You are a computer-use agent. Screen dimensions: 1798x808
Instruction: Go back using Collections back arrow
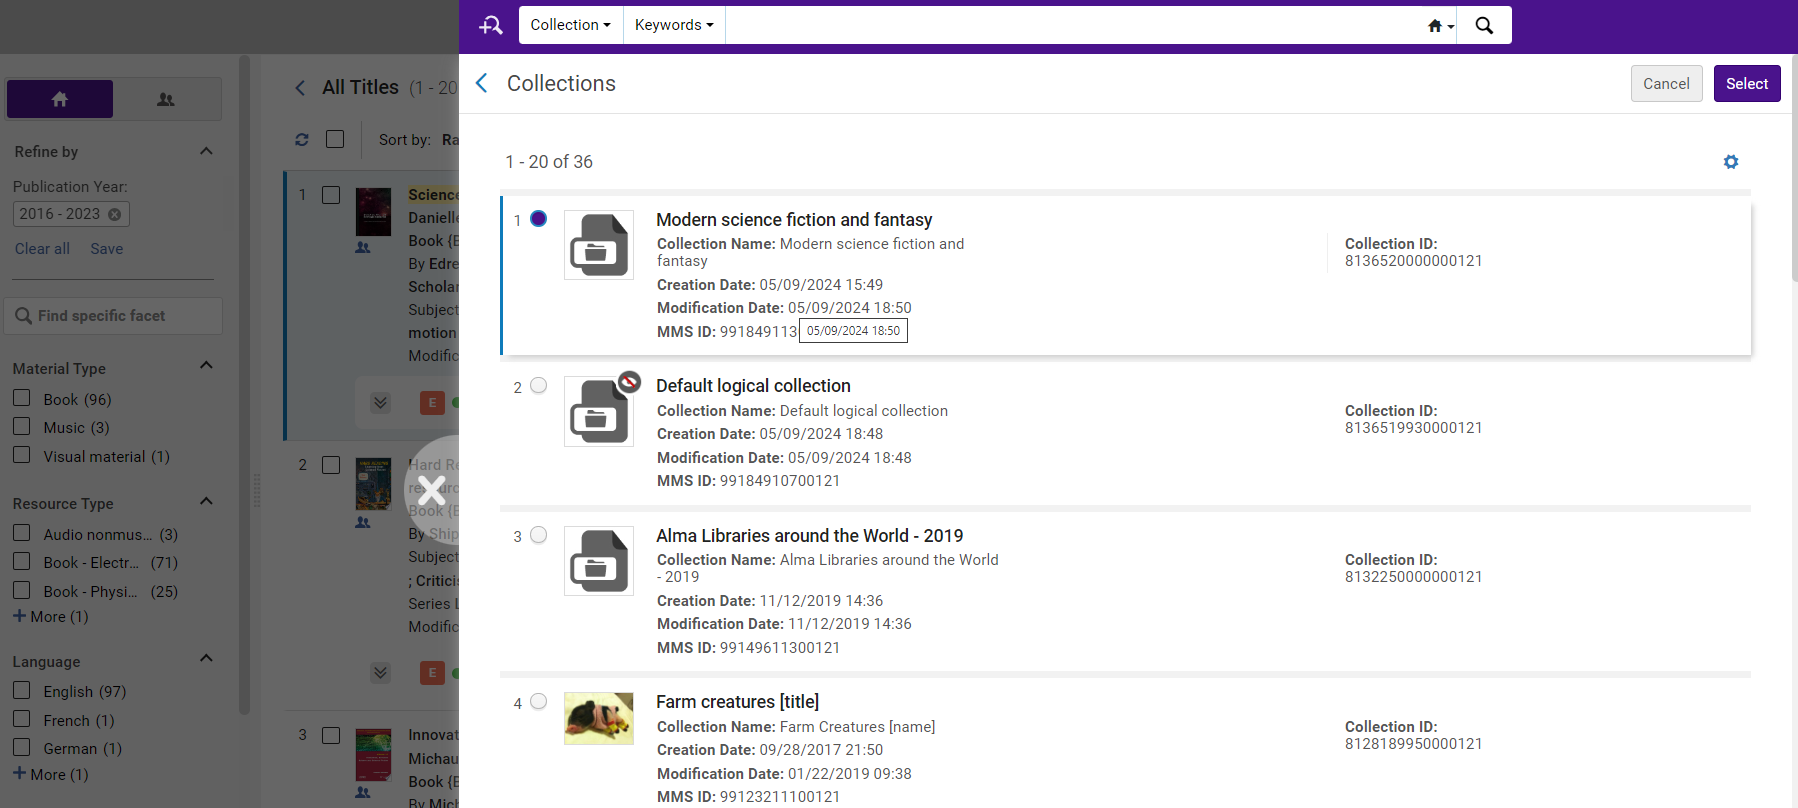482,83
